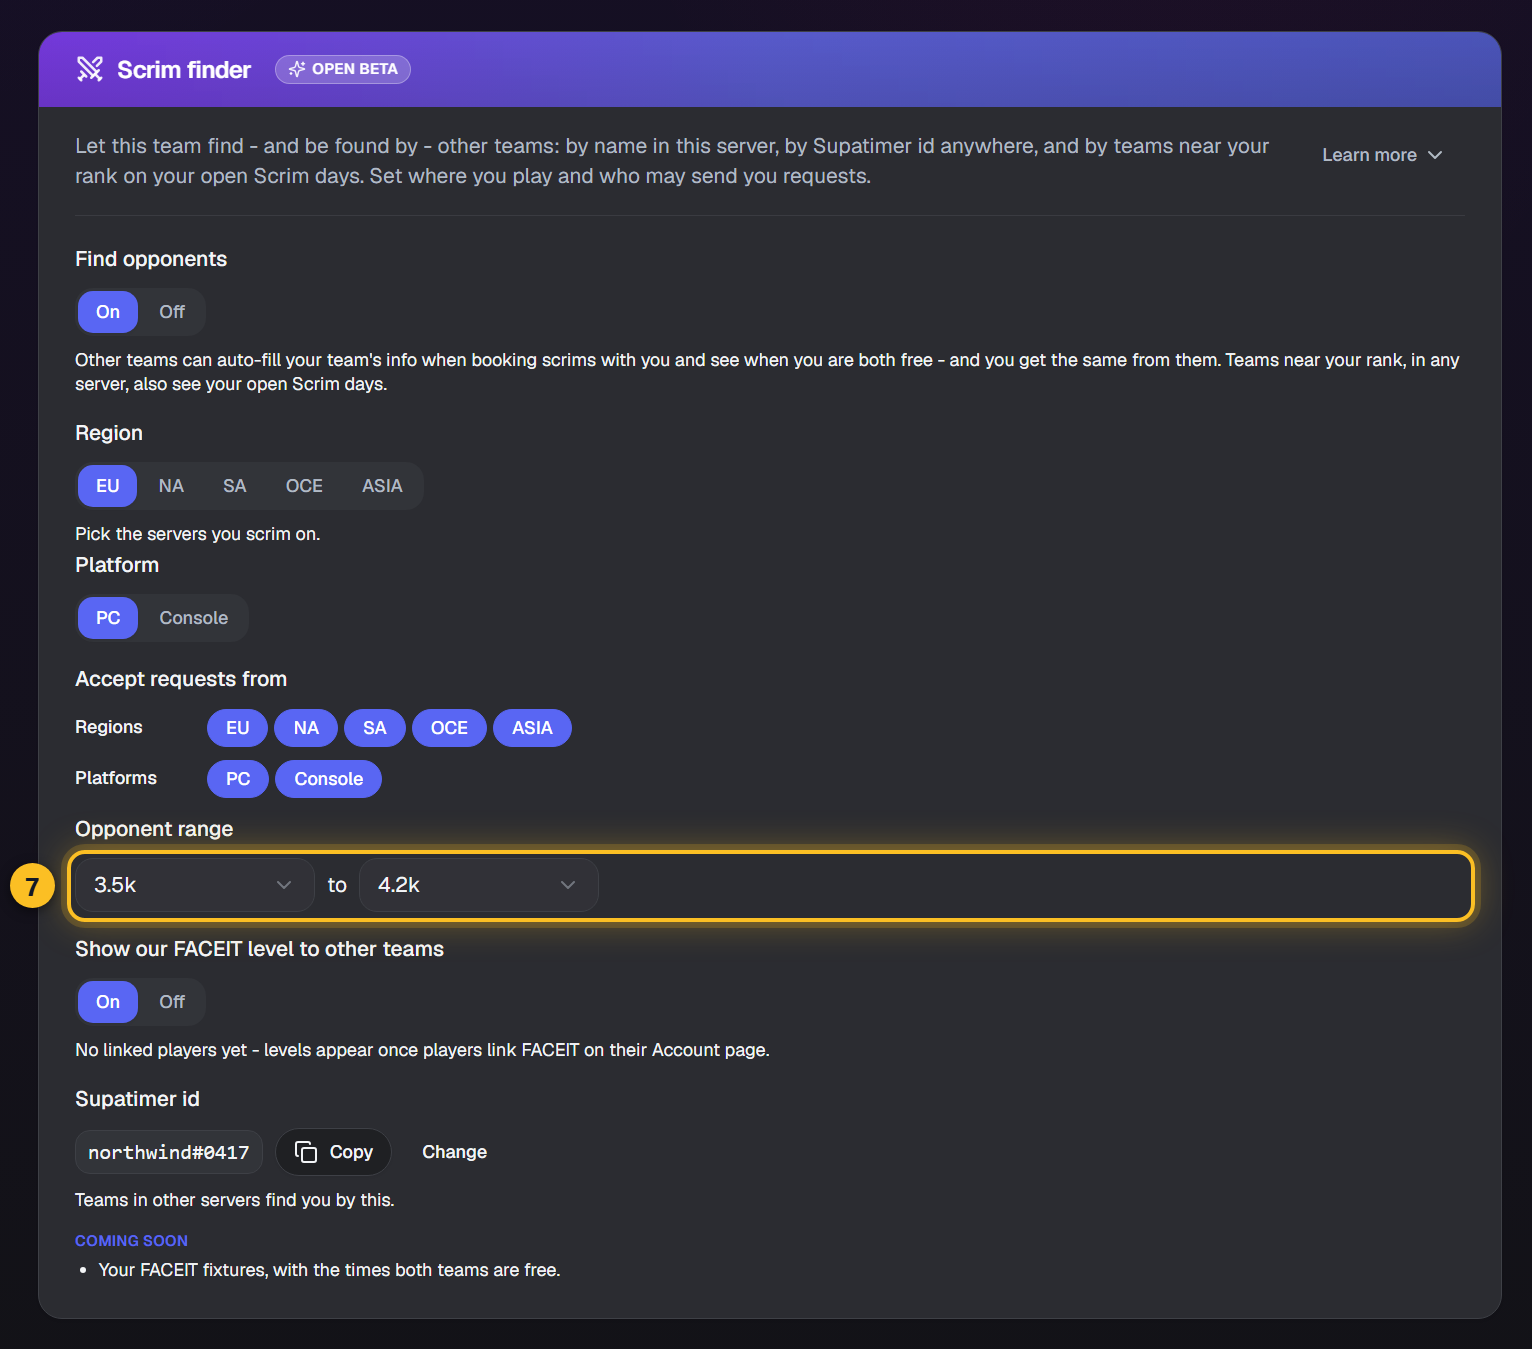
Task: Choose the OCE region option
Action: click(304, 486)
